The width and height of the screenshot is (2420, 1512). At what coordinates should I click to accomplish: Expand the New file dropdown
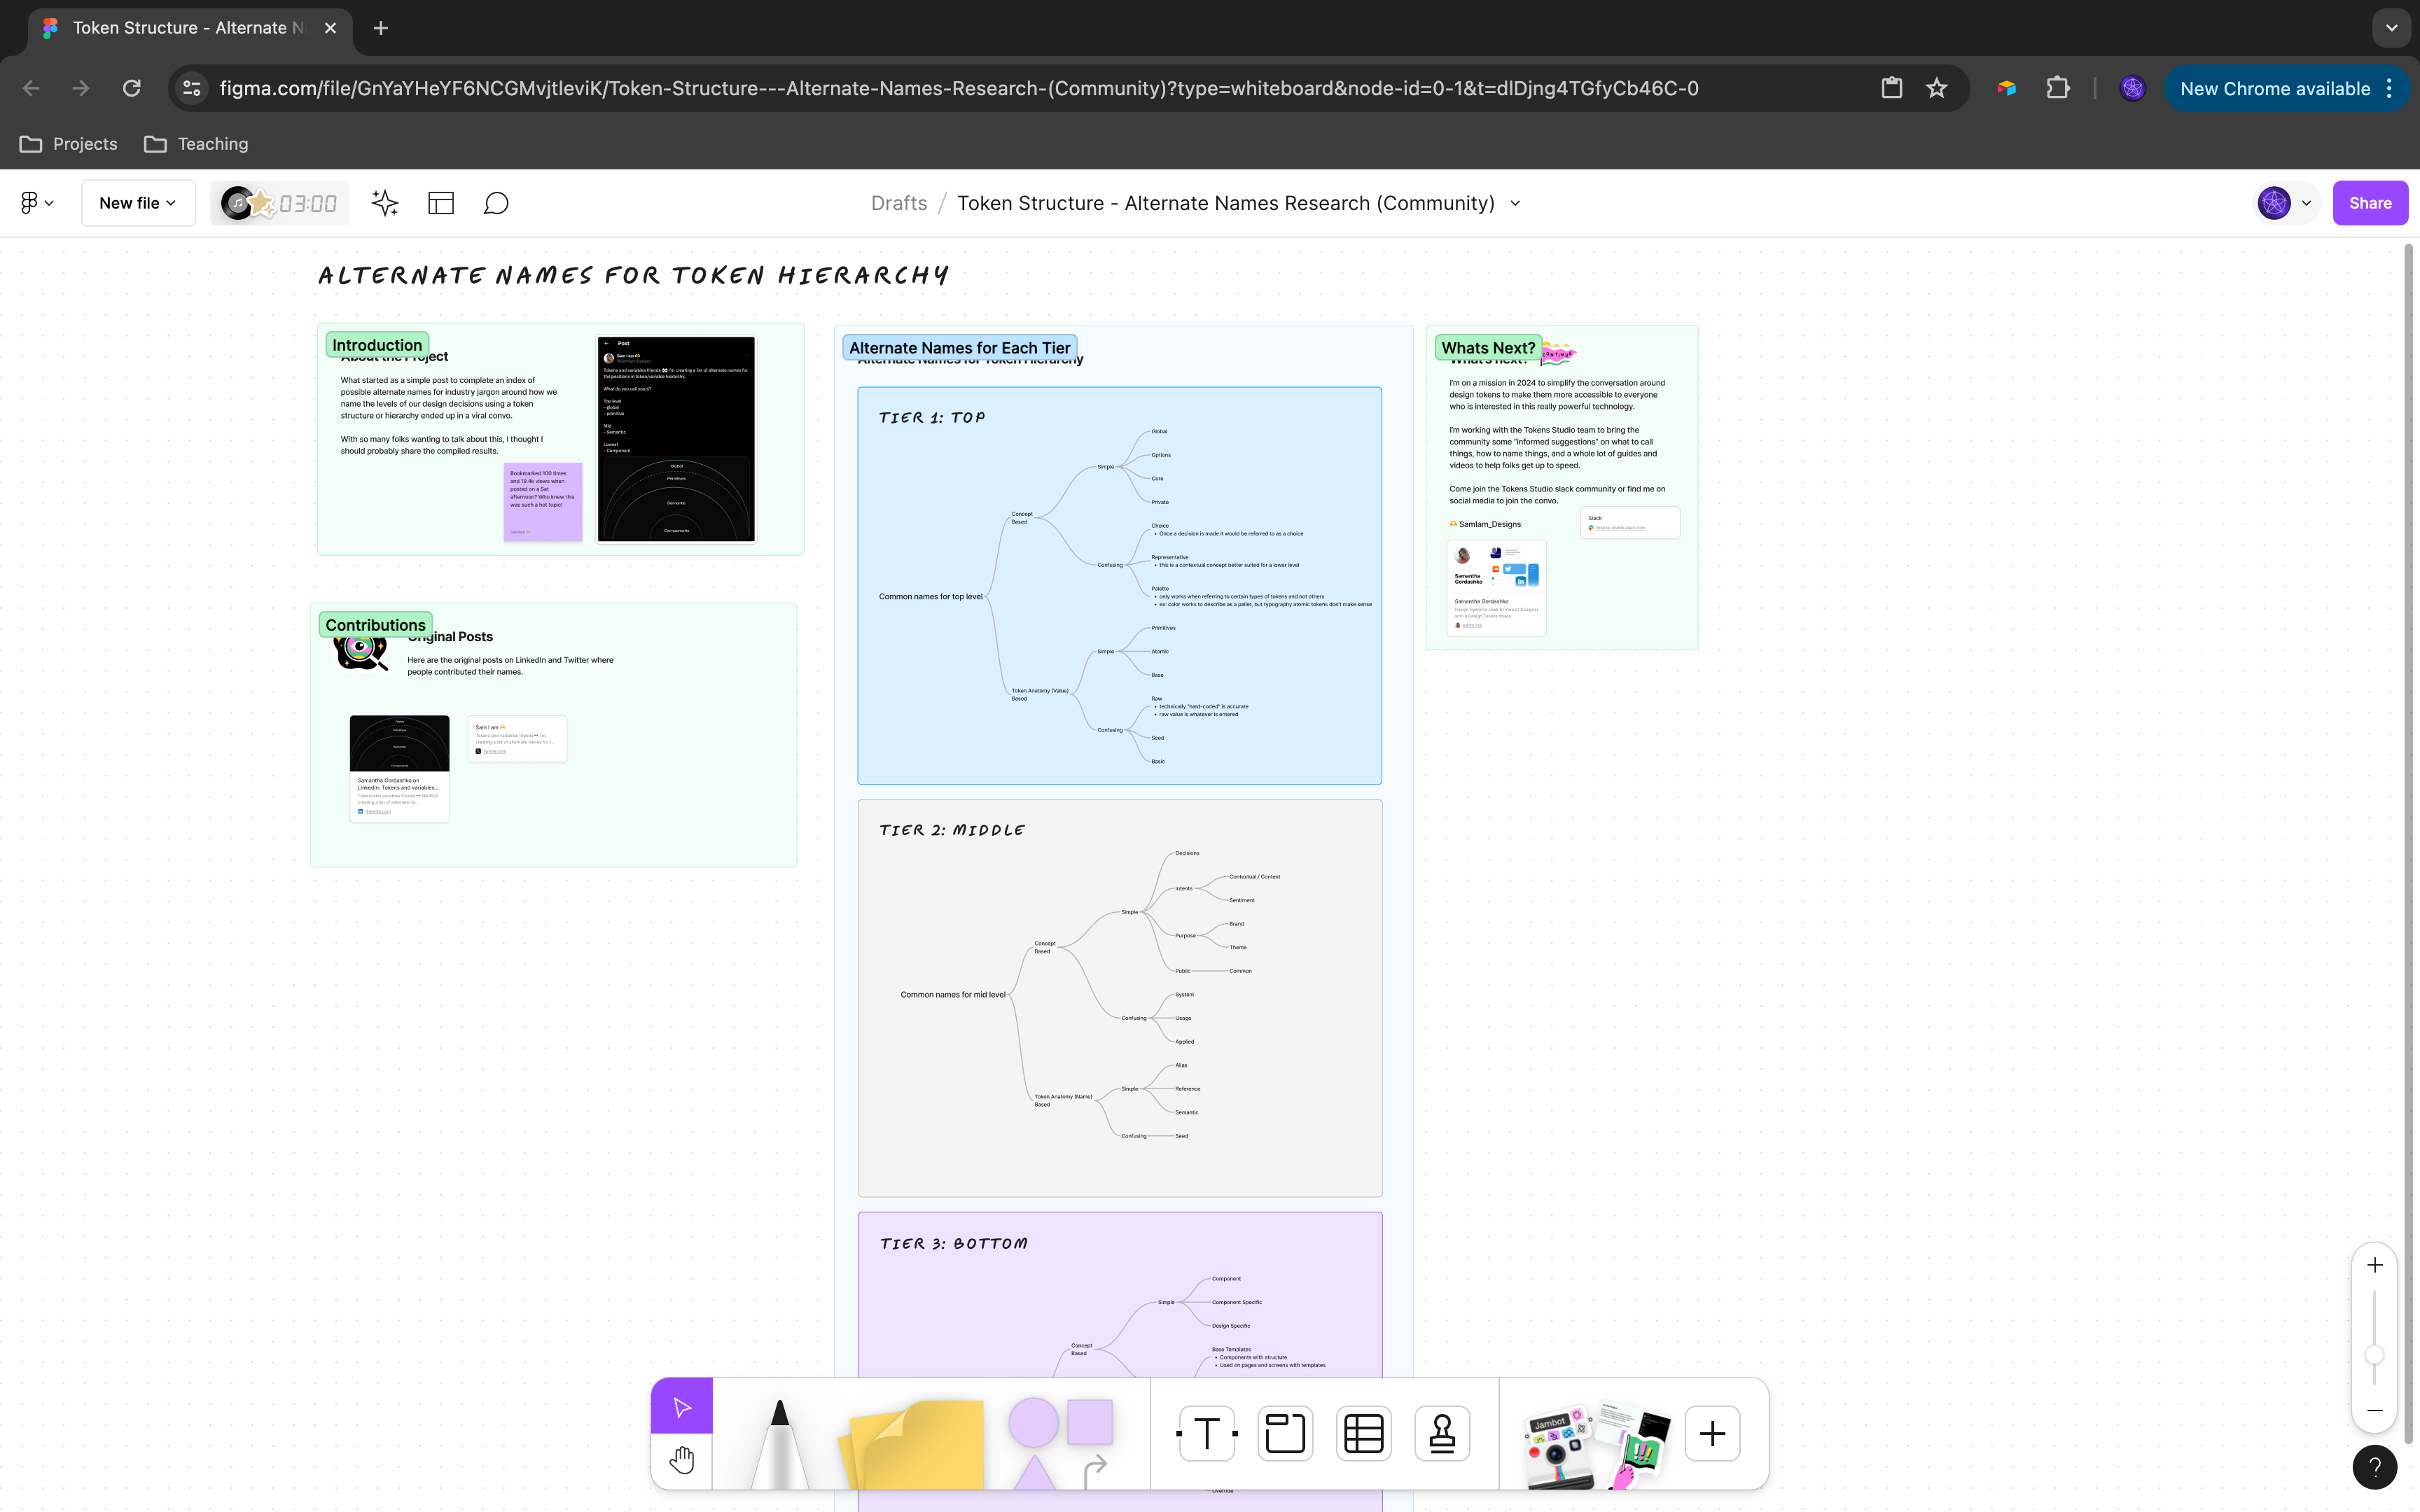(x=138, y=203)
